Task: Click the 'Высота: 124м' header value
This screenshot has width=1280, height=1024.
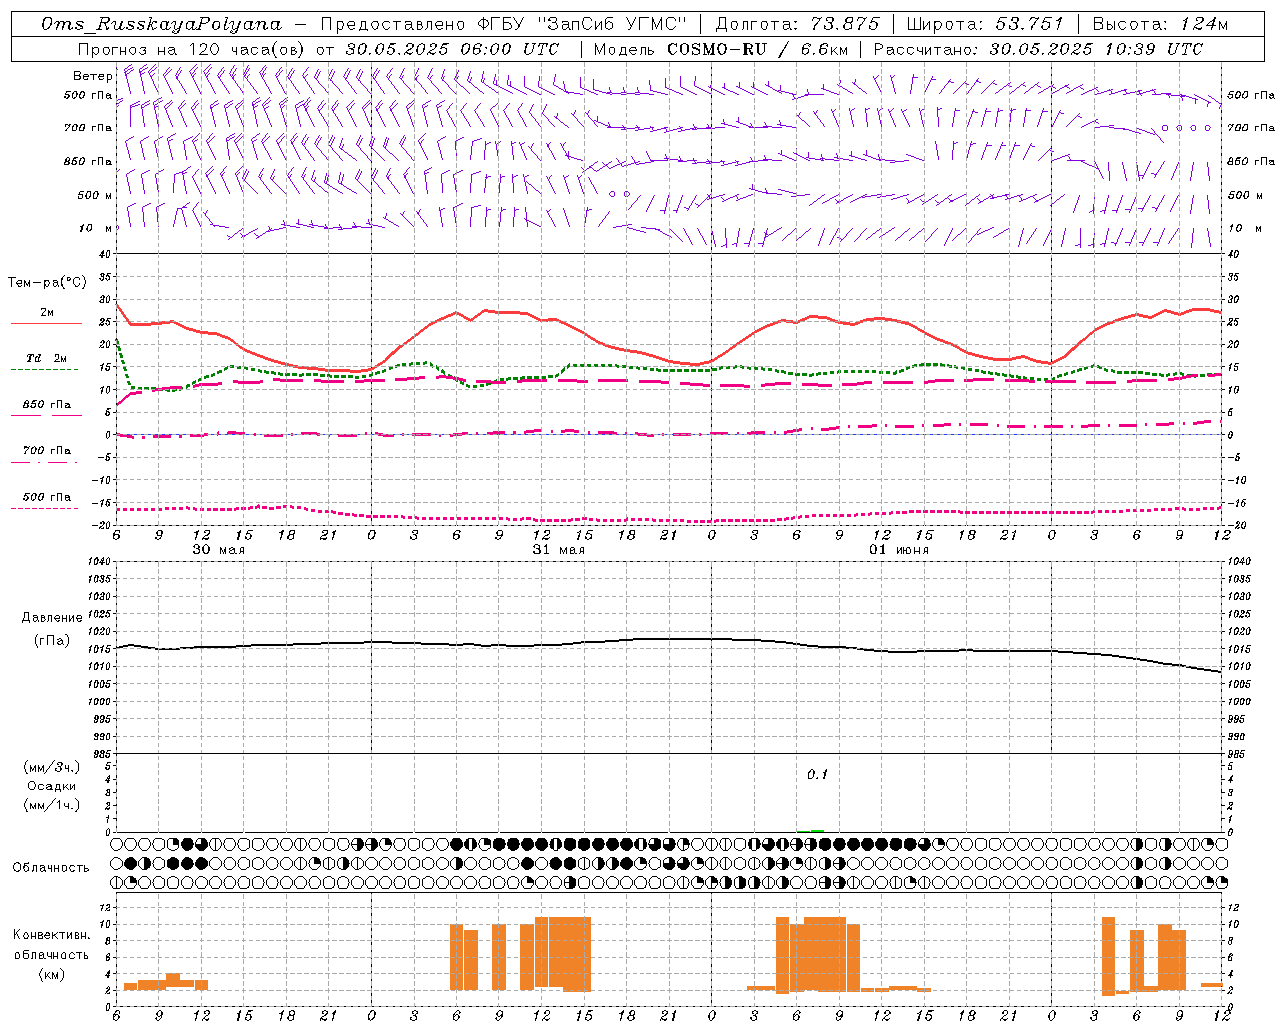Action: click(1159, 24)
